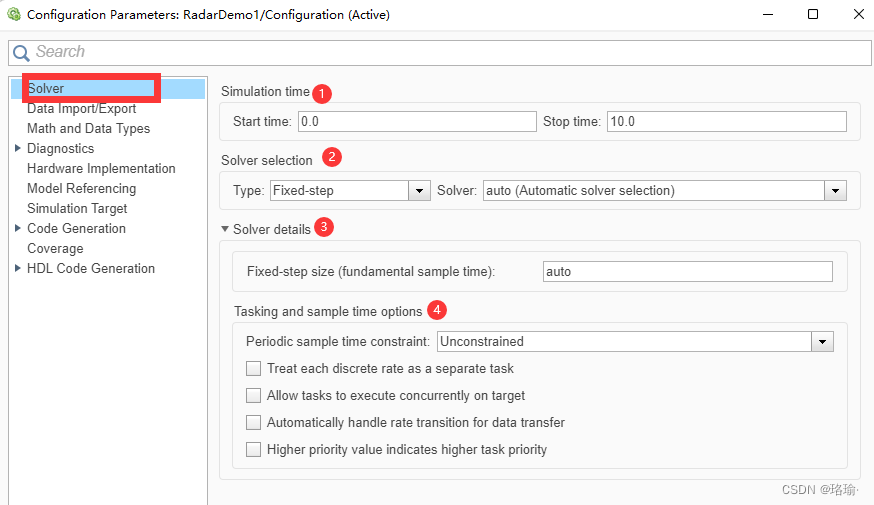Image resolution: width=874 pixels, height=505 pixels.
Task: Open the Math and Data Types page
Action: (x=88, y=129)
